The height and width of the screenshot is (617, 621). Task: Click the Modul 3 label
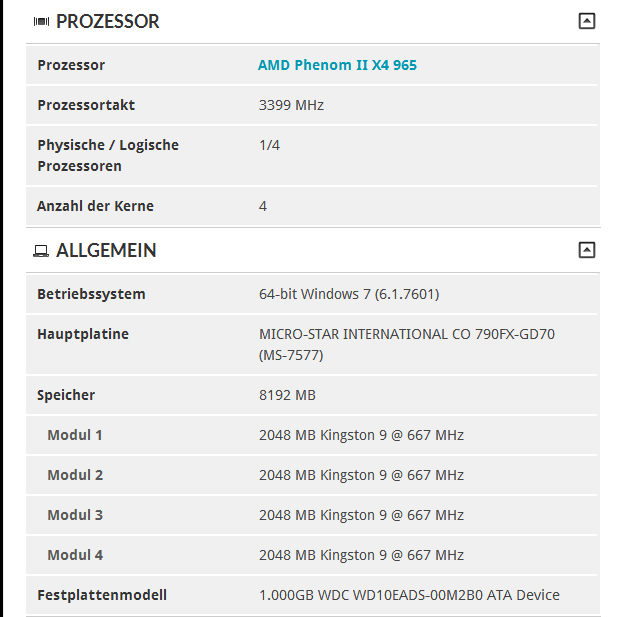tap(75, 515)
